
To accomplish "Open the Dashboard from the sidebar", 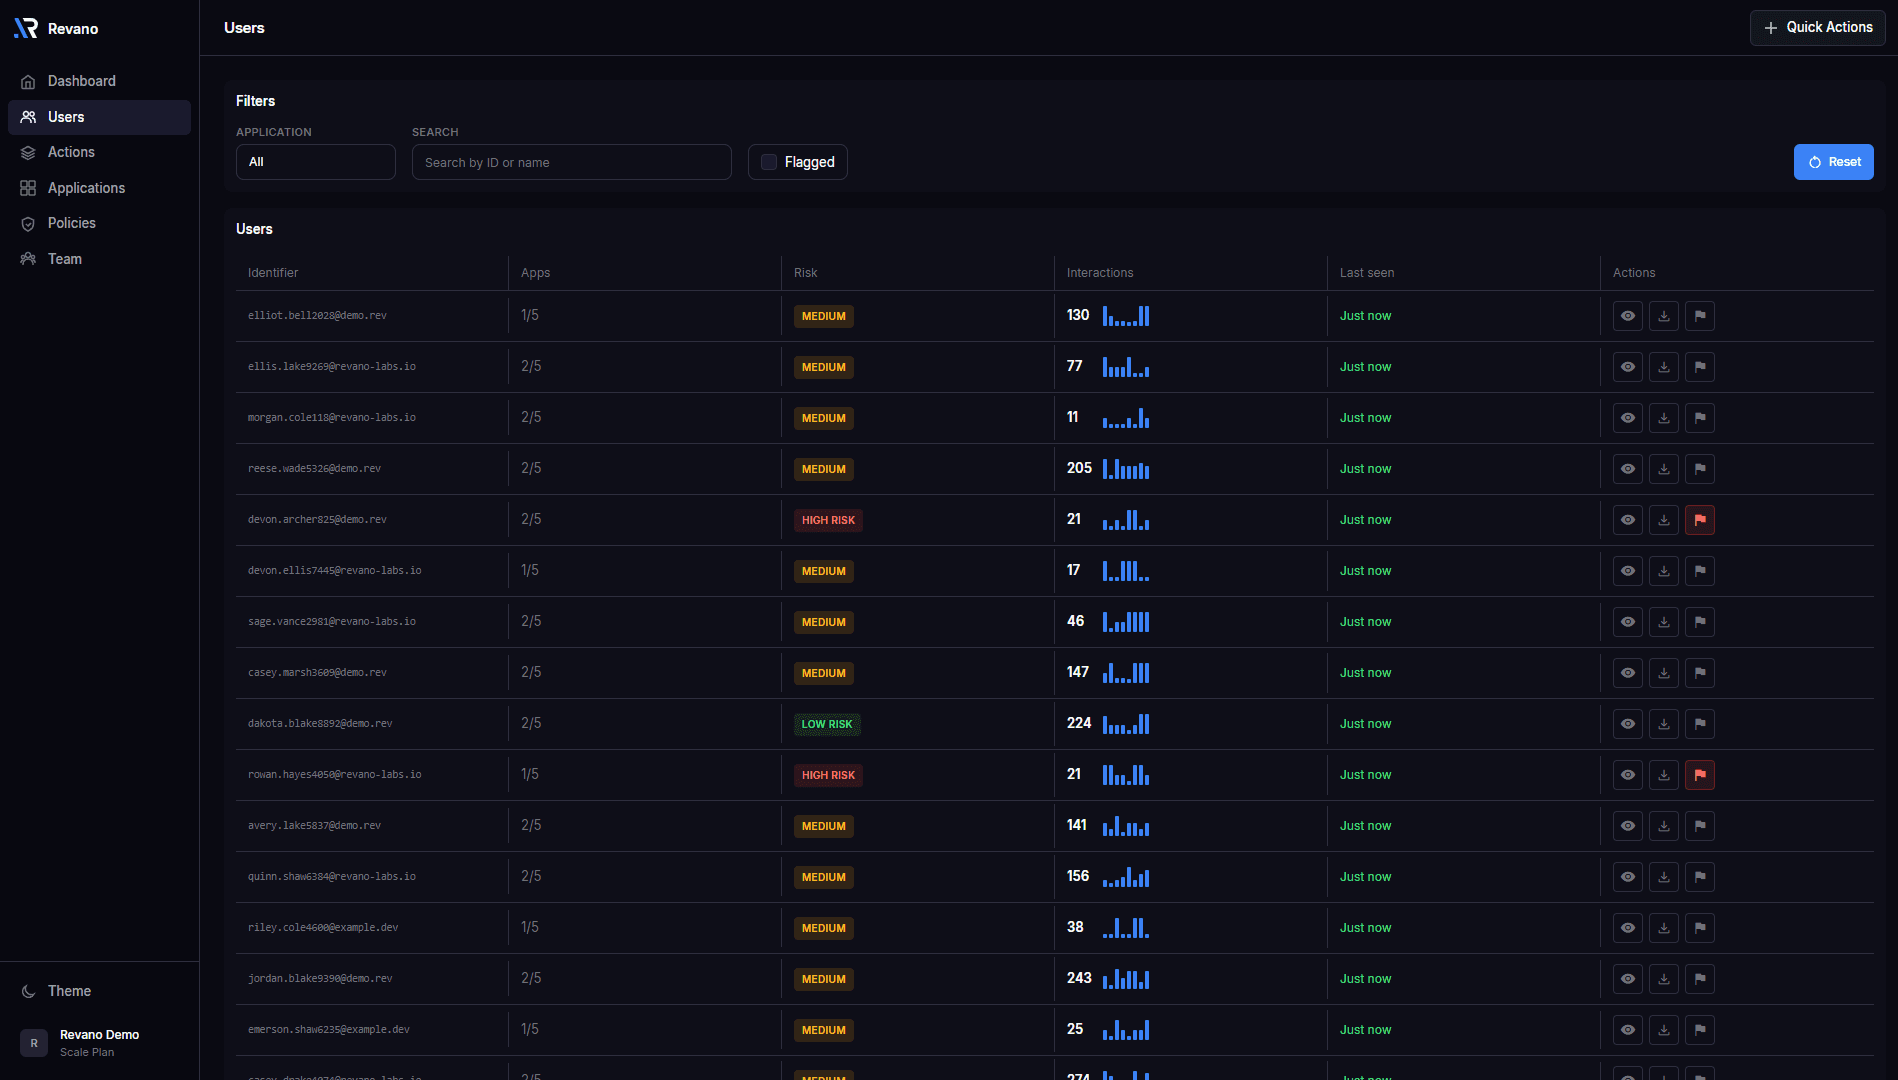I will click(28, 81).
